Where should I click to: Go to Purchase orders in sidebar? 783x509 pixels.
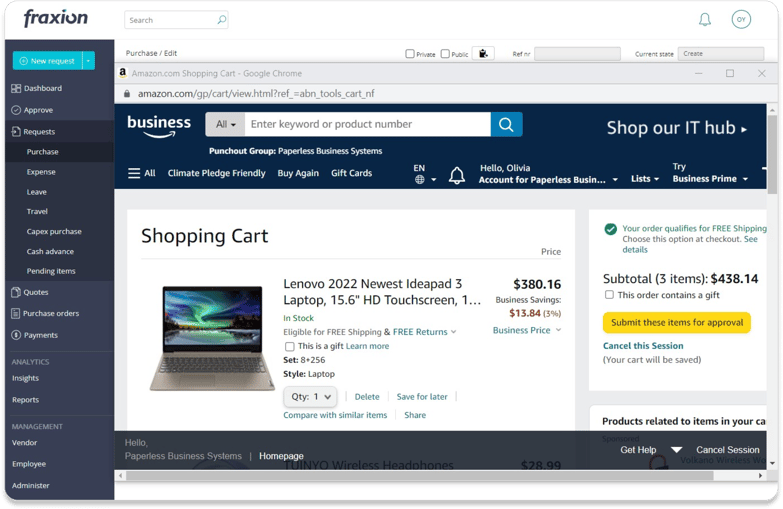tap(51, 314)
